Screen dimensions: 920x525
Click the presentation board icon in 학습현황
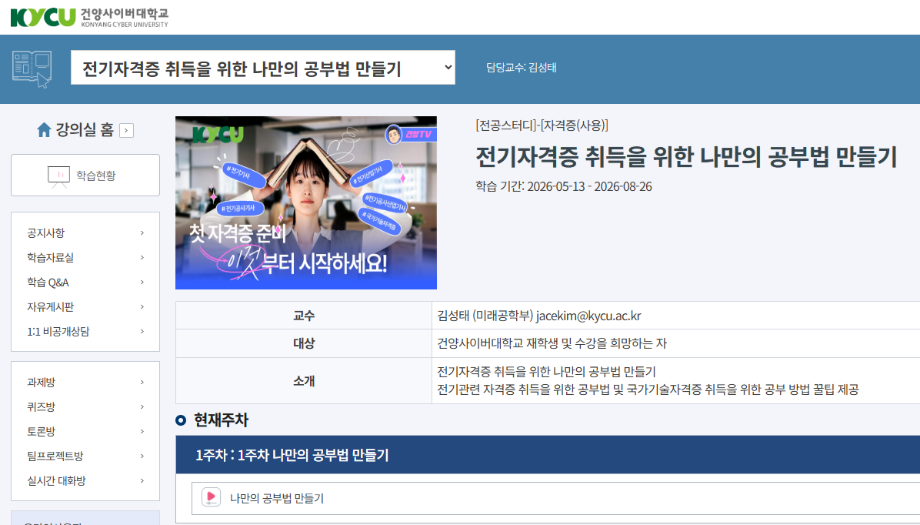coord(59,176)
